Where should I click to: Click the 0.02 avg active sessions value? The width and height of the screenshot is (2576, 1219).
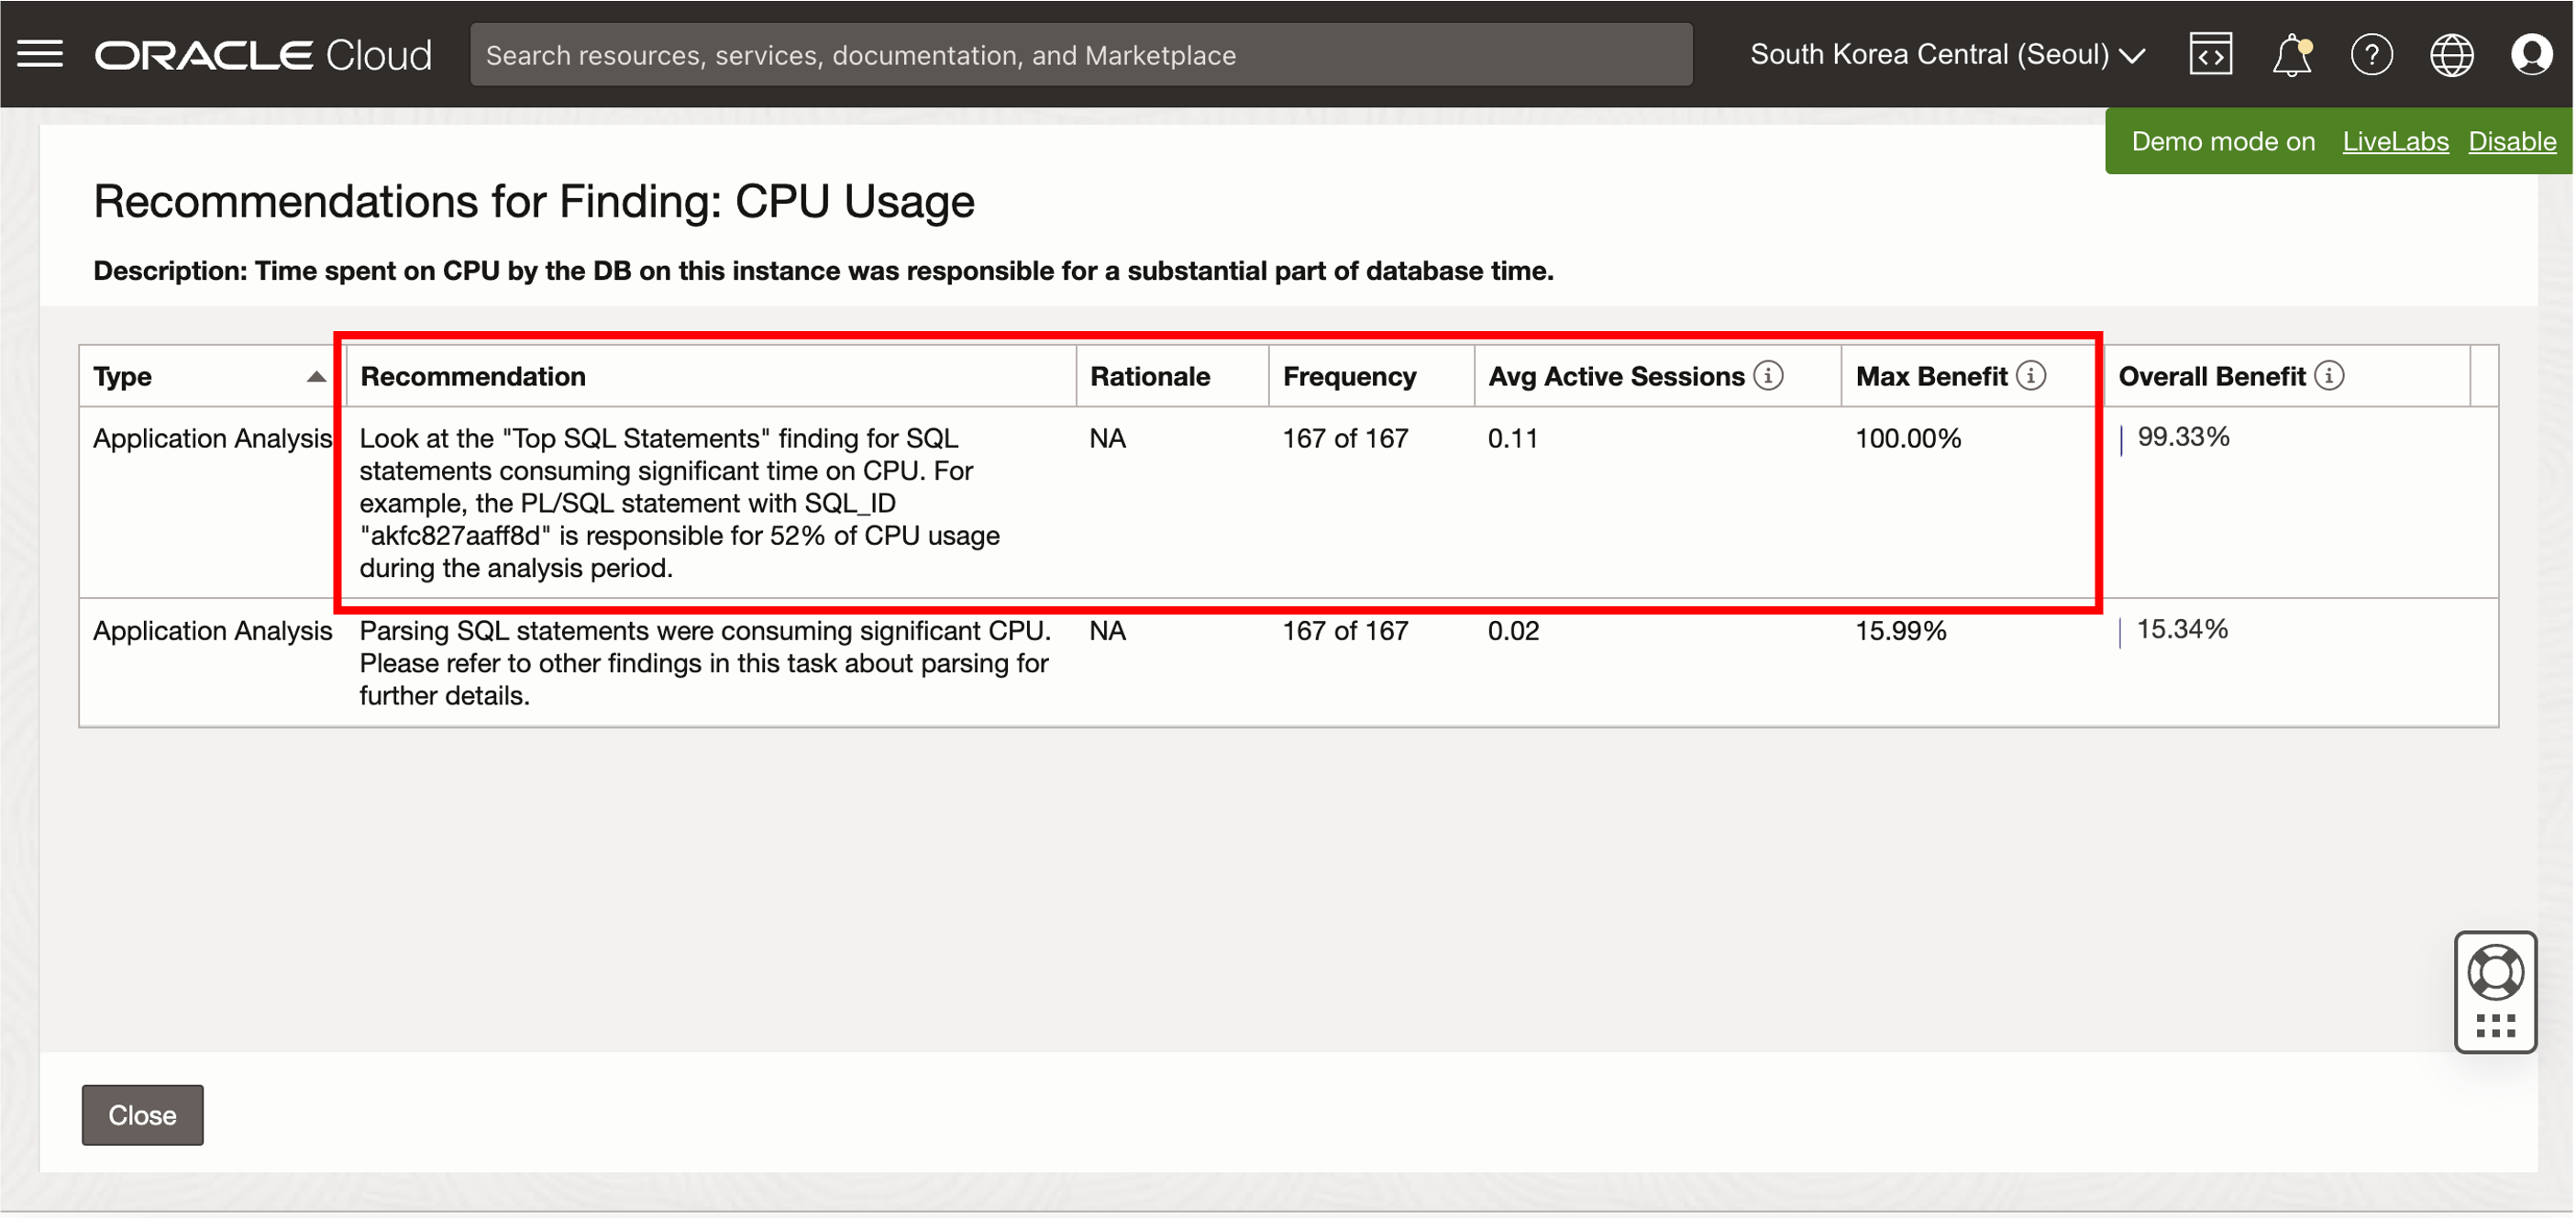[x=1513, y=631]
